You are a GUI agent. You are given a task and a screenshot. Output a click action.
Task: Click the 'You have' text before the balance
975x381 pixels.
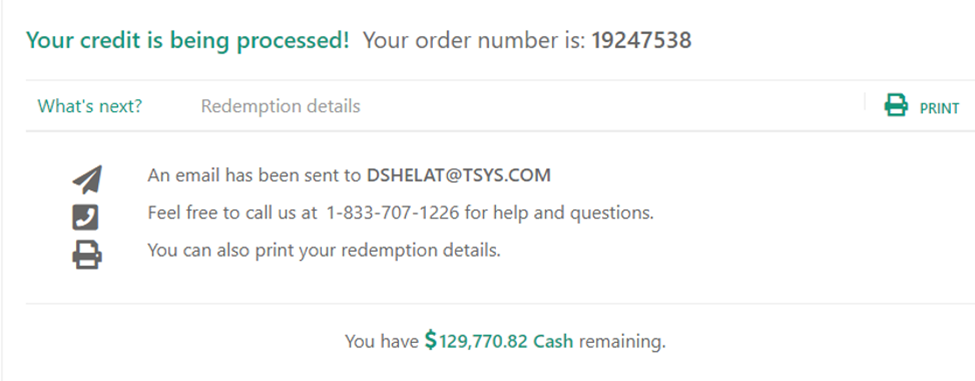click(382, 341)
